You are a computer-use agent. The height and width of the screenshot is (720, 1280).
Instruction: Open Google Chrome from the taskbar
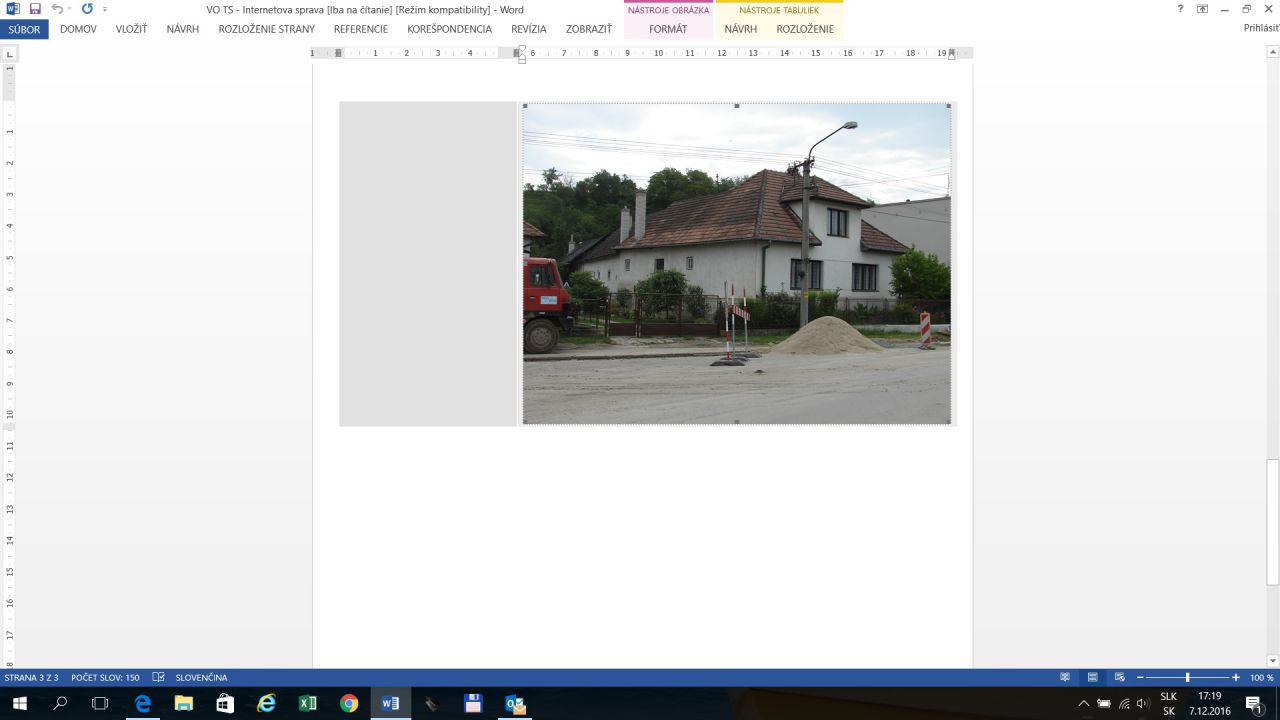point(349,704)
